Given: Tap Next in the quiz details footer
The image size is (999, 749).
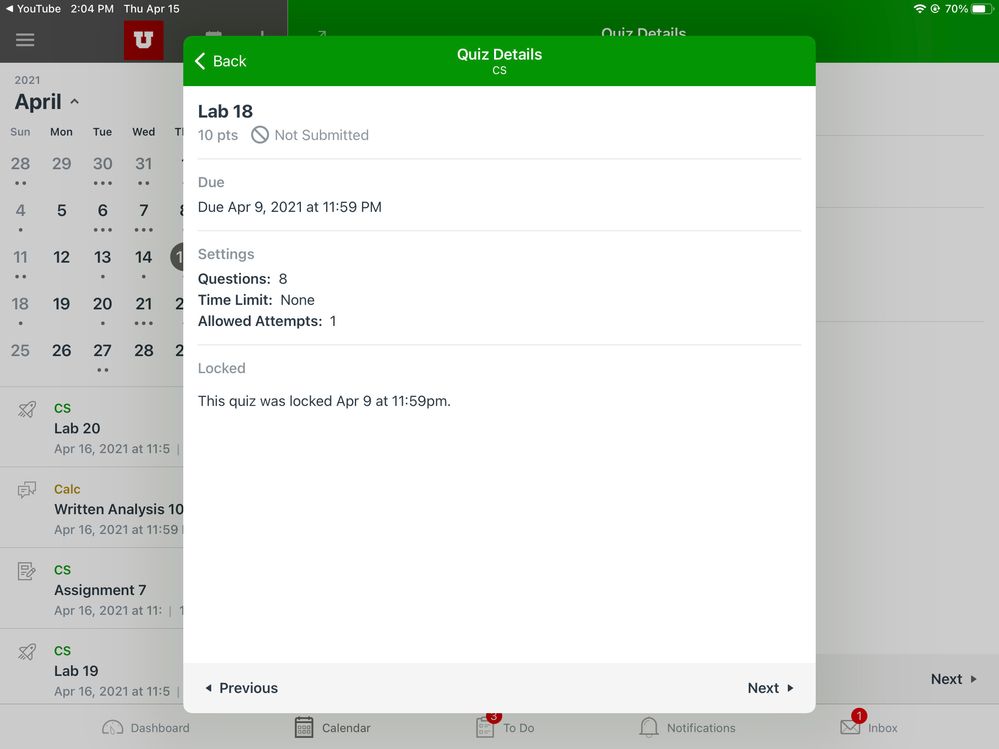Looking at the screenshot, I should click(x=770, y=688).
